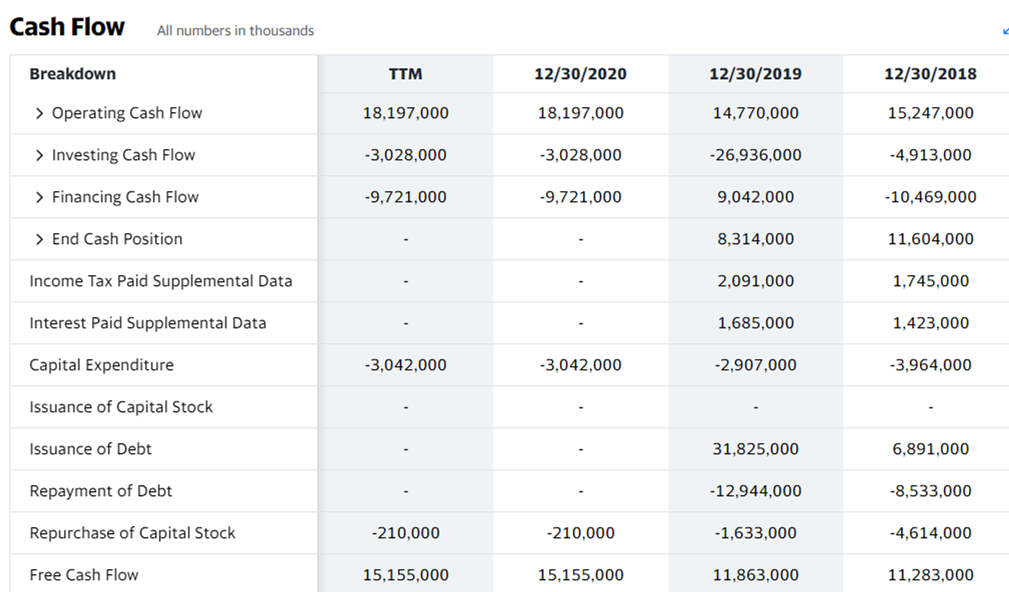Screen dimensions: 1009x592
Task: Click the Breakdown column header
Action: click(x=73, y=74)
